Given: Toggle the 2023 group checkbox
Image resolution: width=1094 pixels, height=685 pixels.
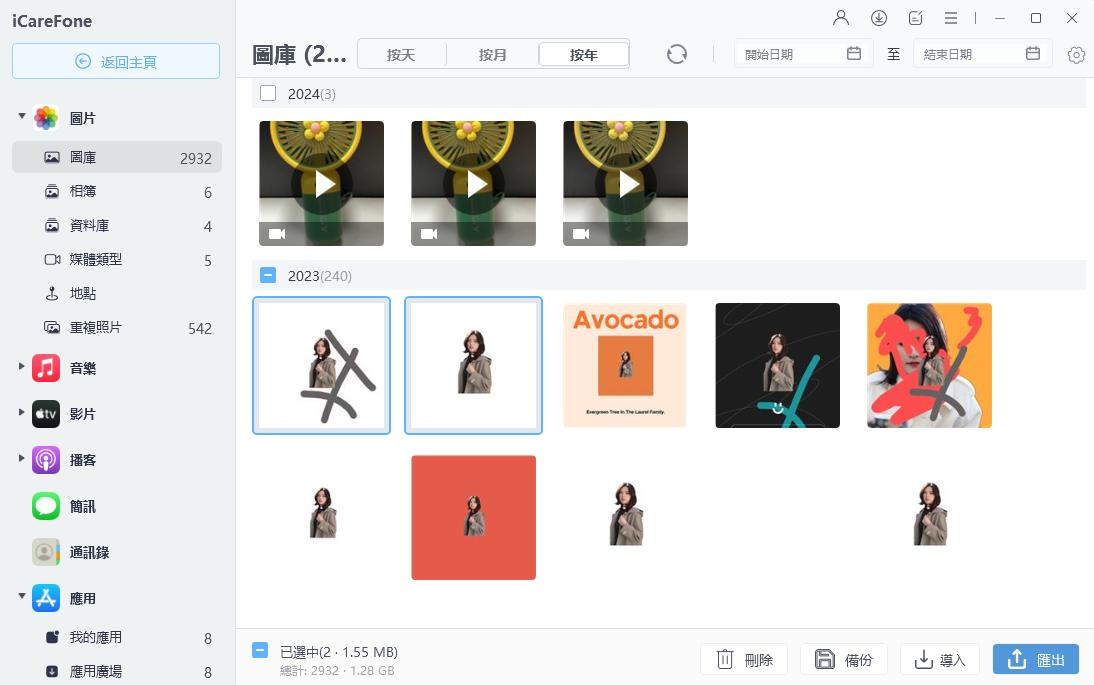Looking at the screenshot, I should click(268, 276).
